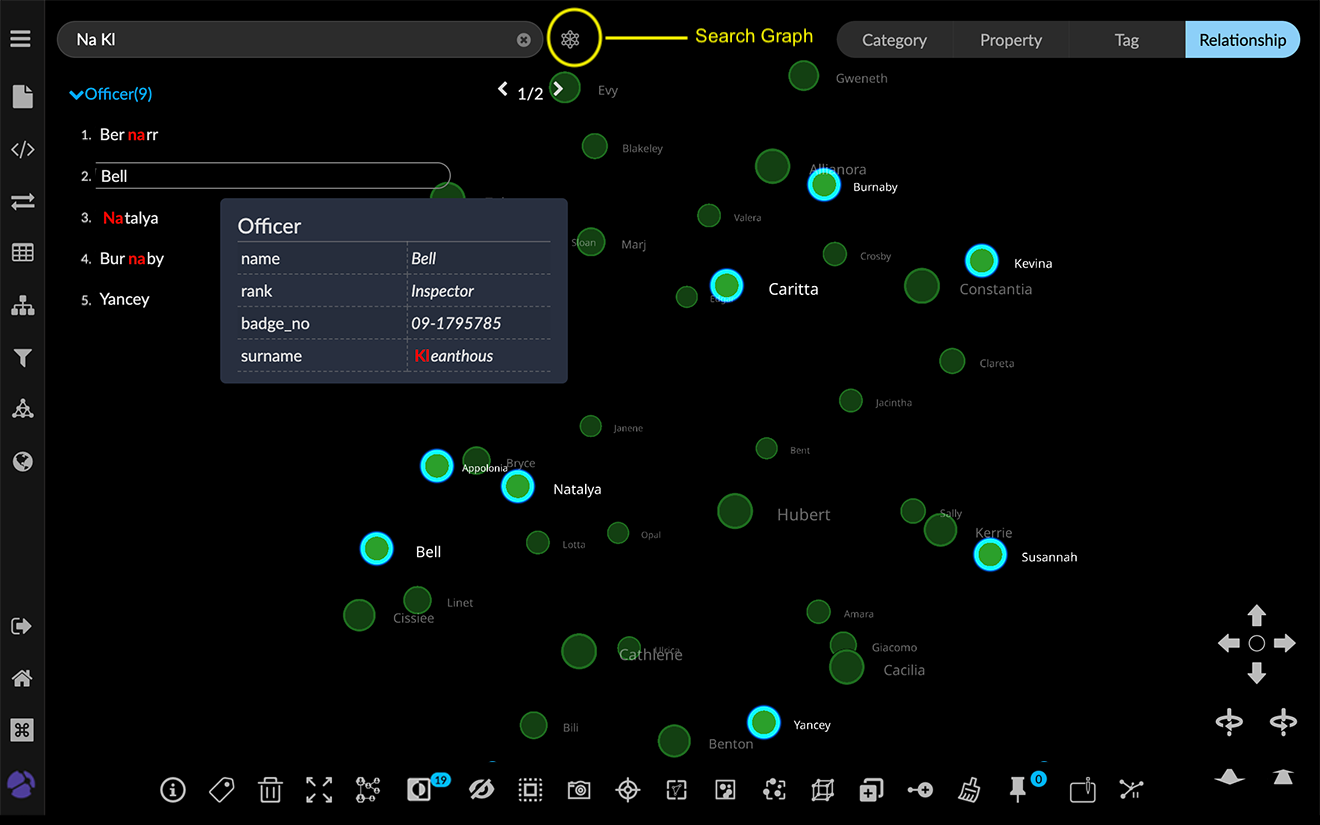Open the globe icon in left sidebar
The width and height of the screenshot is (1320, 825).
click(22, 461)
